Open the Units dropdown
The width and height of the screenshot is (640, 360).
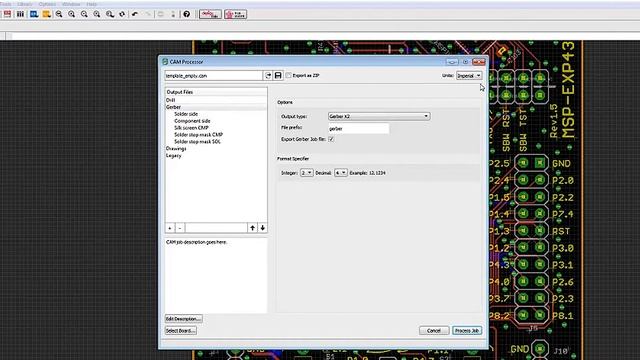[x=469, y=76]
